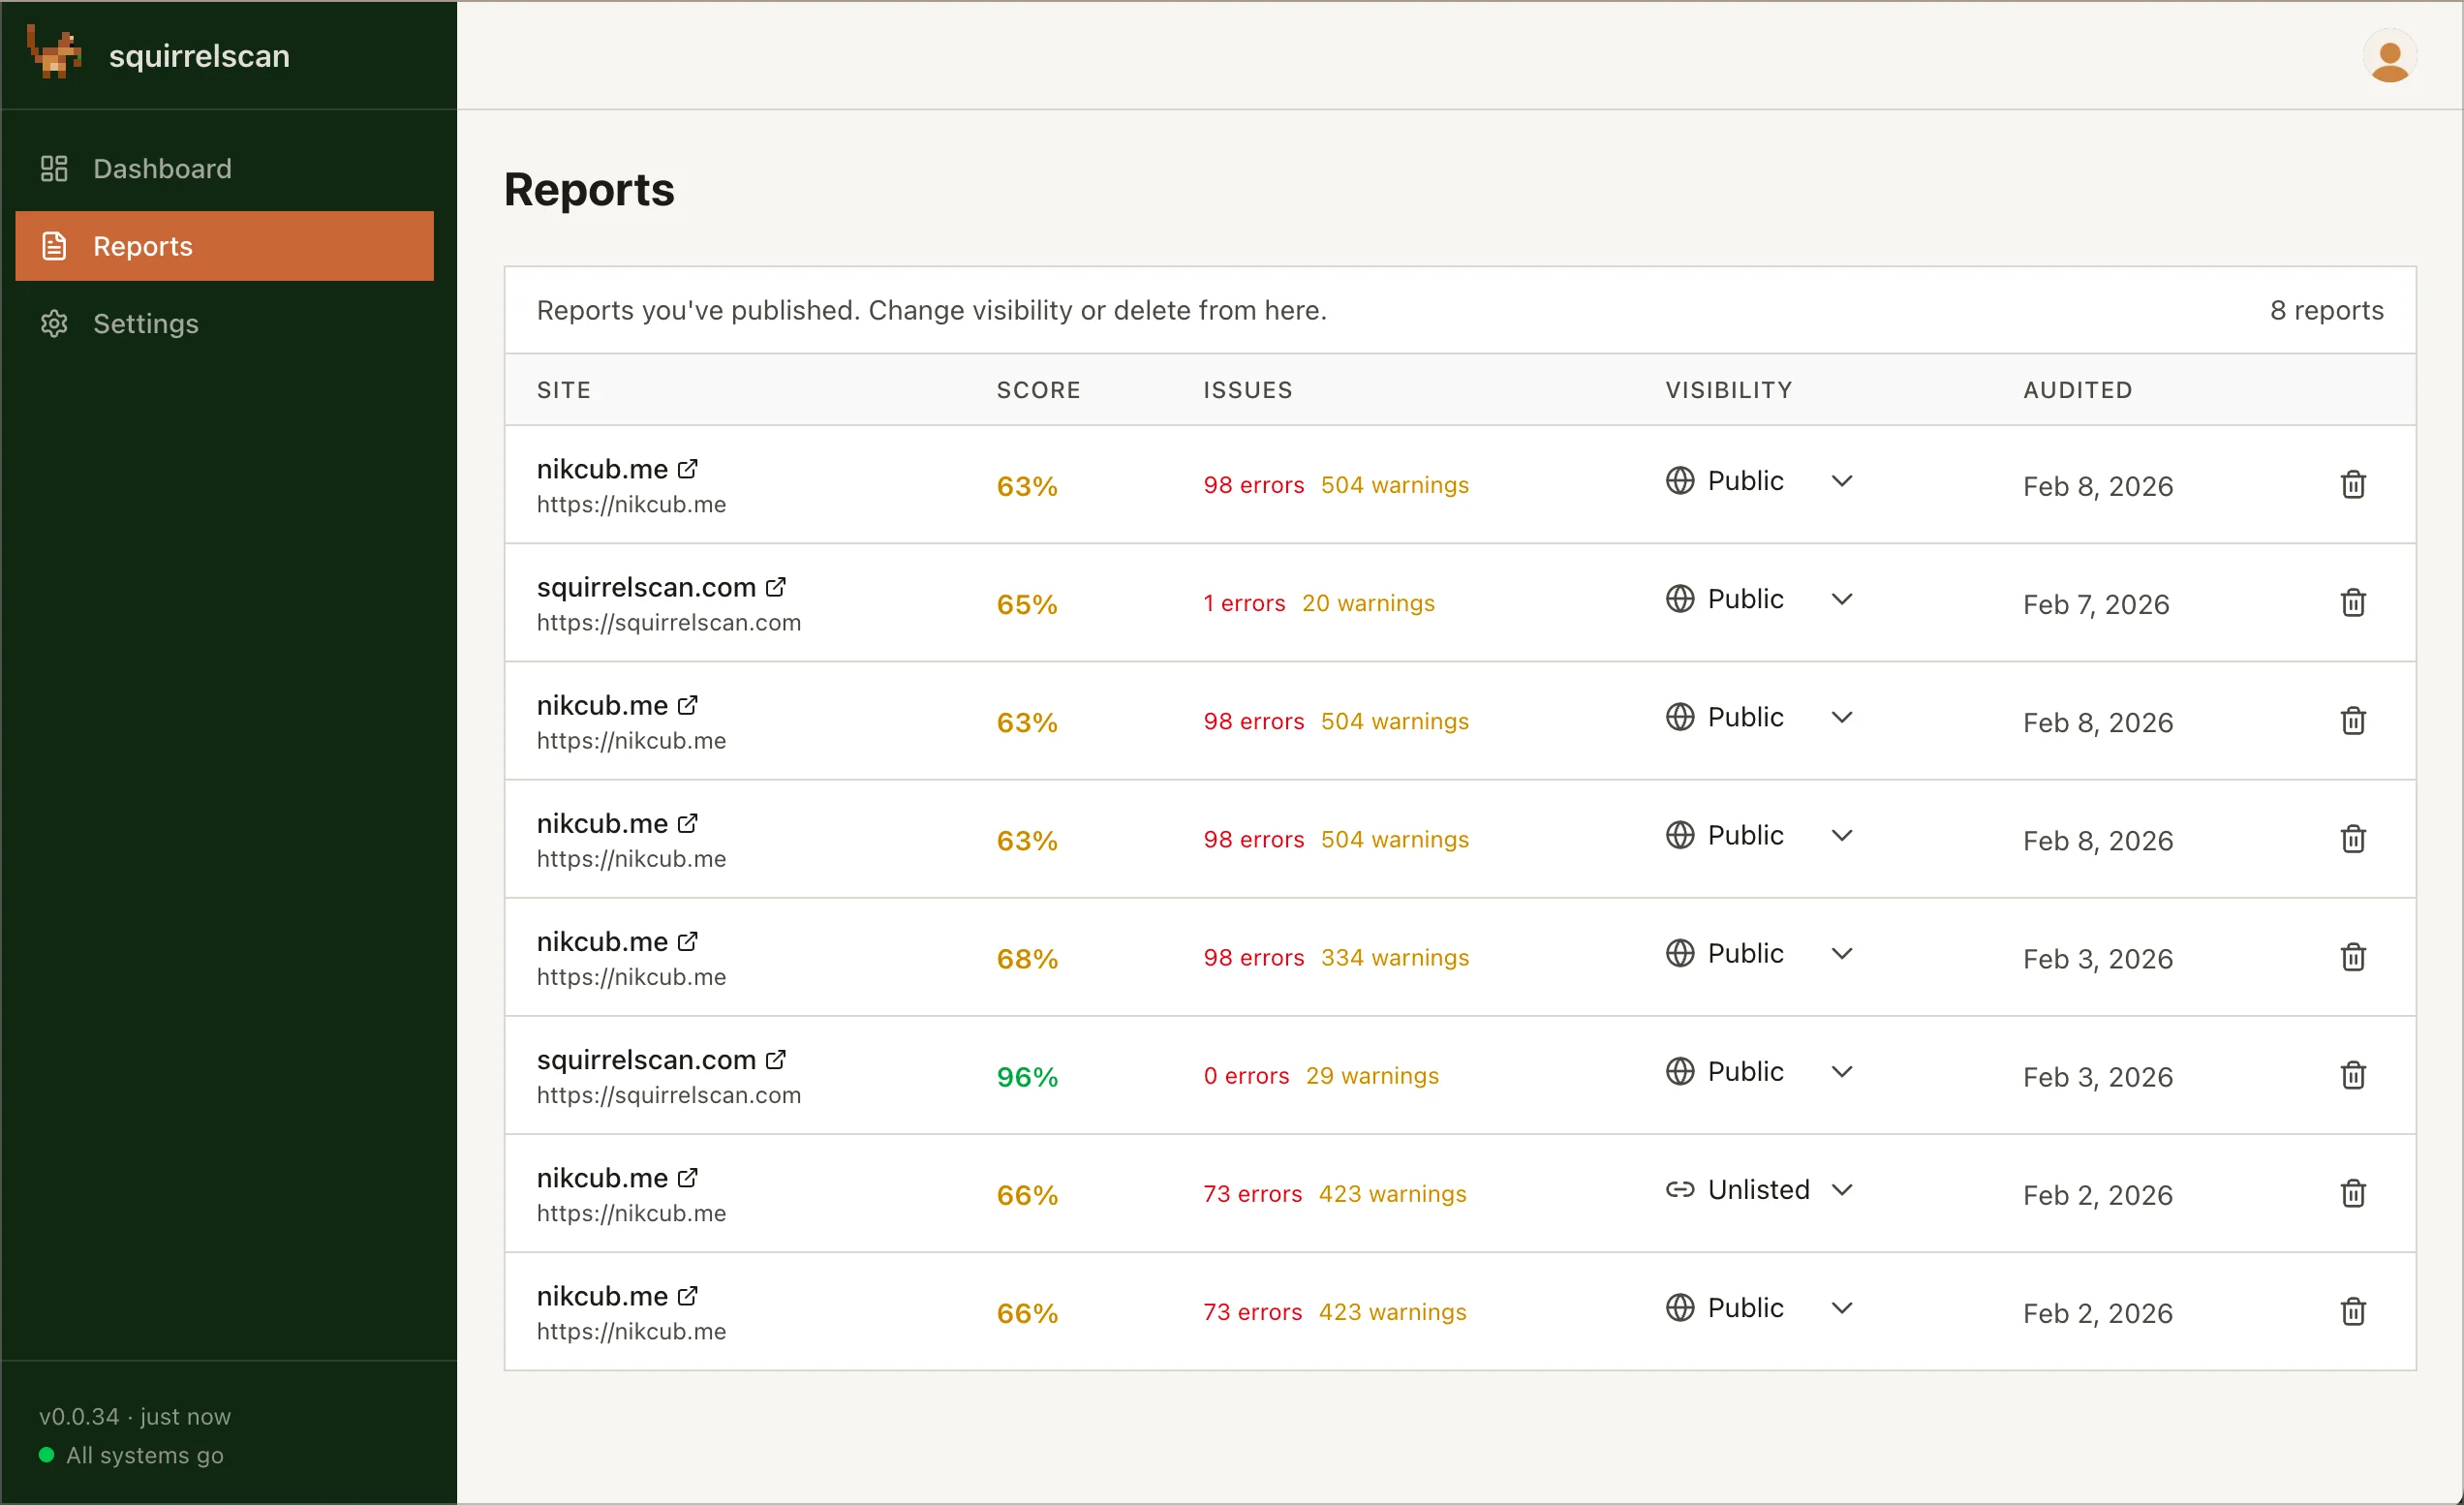Delete the Unlisted nikcub.me report with trash icon
This screenshot has height=1505, width=2464.
click(x=2353, y=1193)
